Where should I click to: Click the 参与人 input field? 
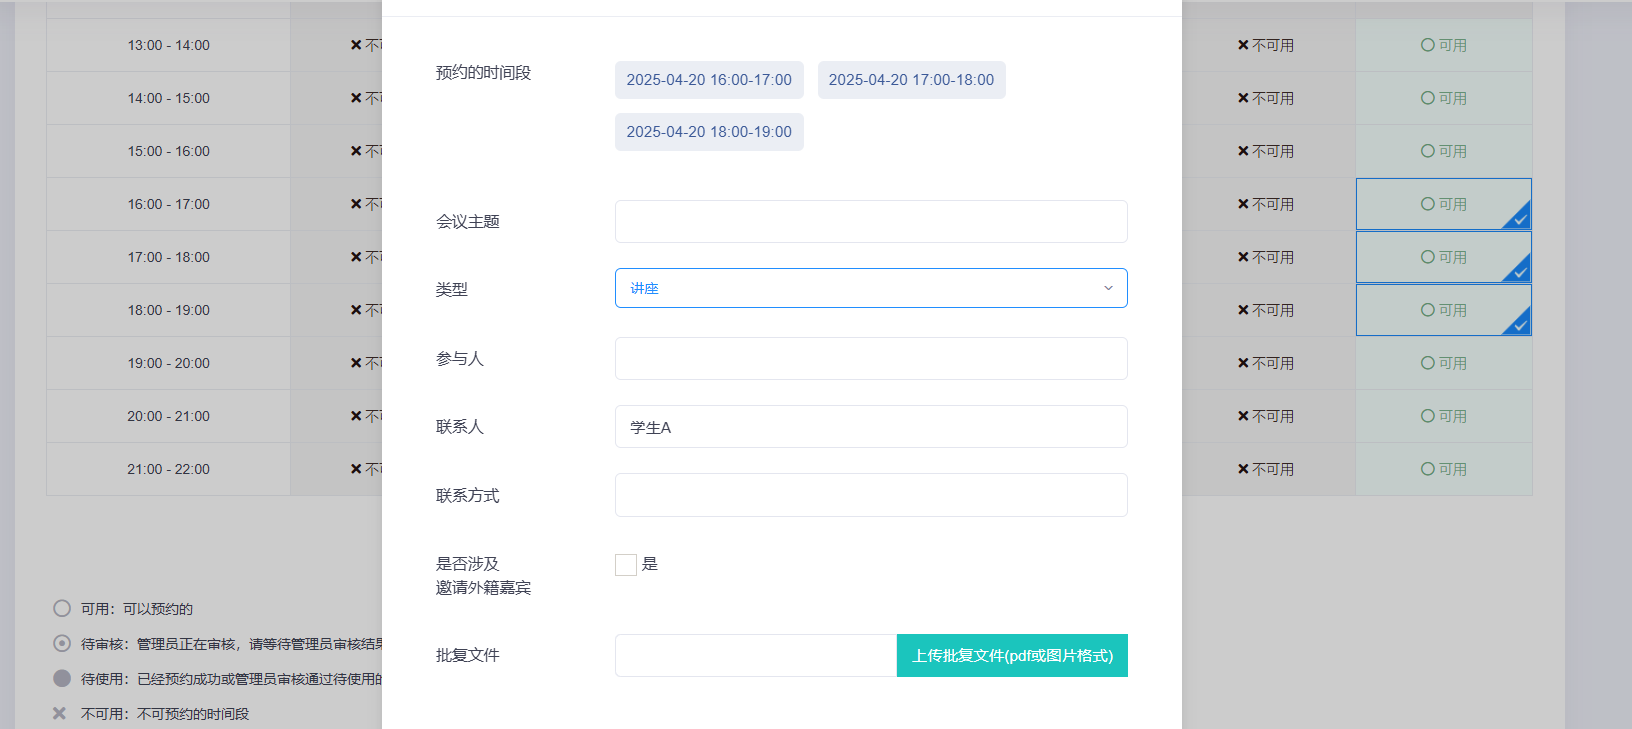pyautogui.click(x=870, y=358)
